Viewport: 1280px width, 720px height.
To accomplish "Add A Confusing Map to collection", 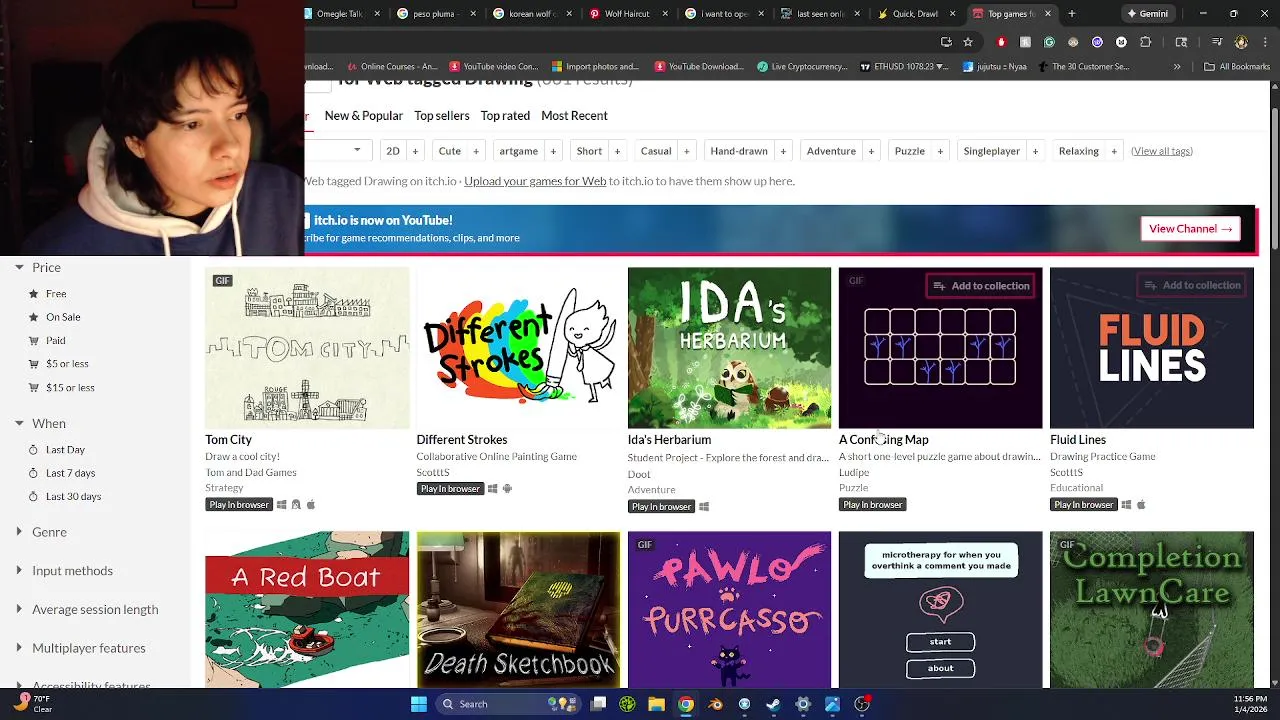I will [981, 286].
